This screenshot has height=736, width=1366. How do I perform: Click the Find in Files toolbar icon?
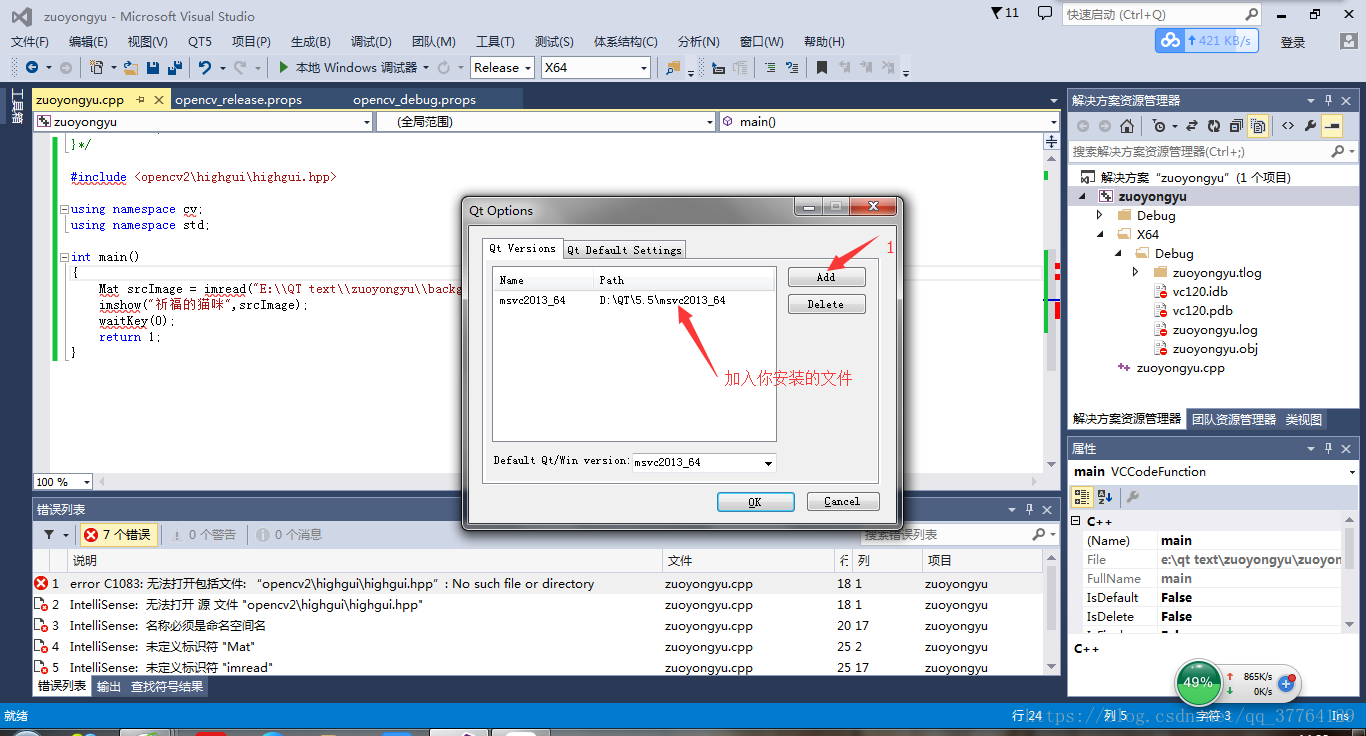(x=673, y=67)
